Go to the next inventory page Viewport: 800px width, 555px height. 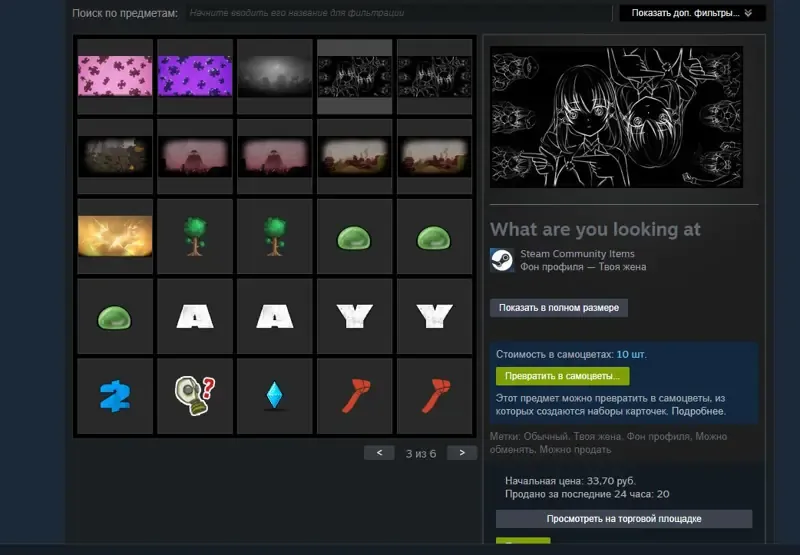(462, 452)
